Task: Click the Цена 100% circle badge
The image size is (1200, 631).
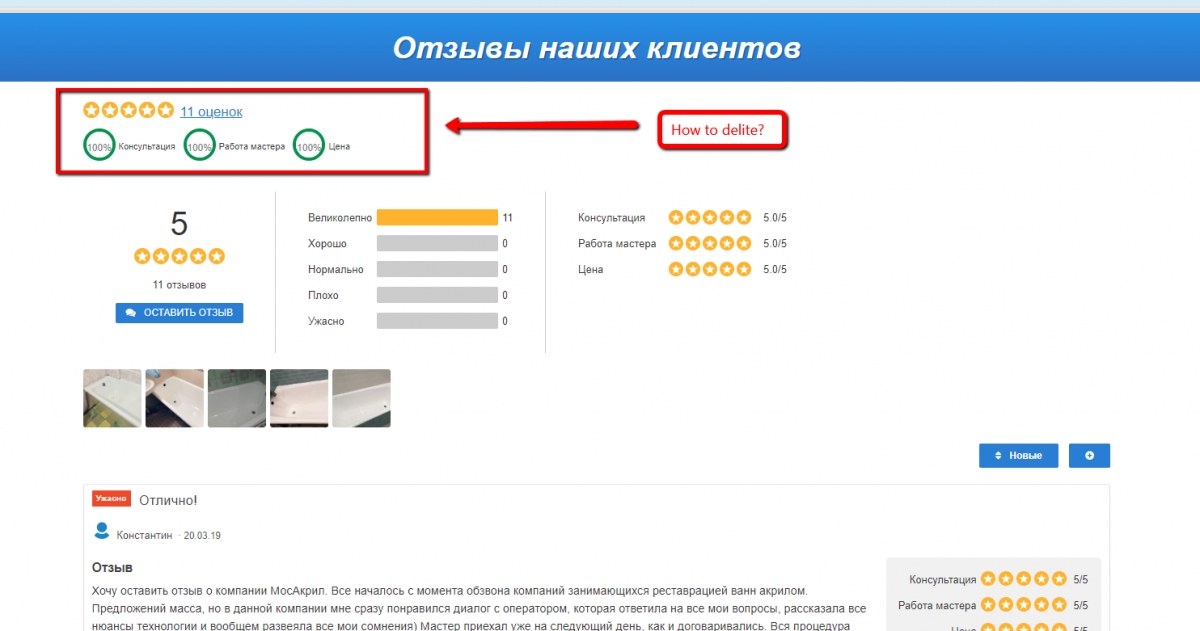Action: (x=310, y=147)
